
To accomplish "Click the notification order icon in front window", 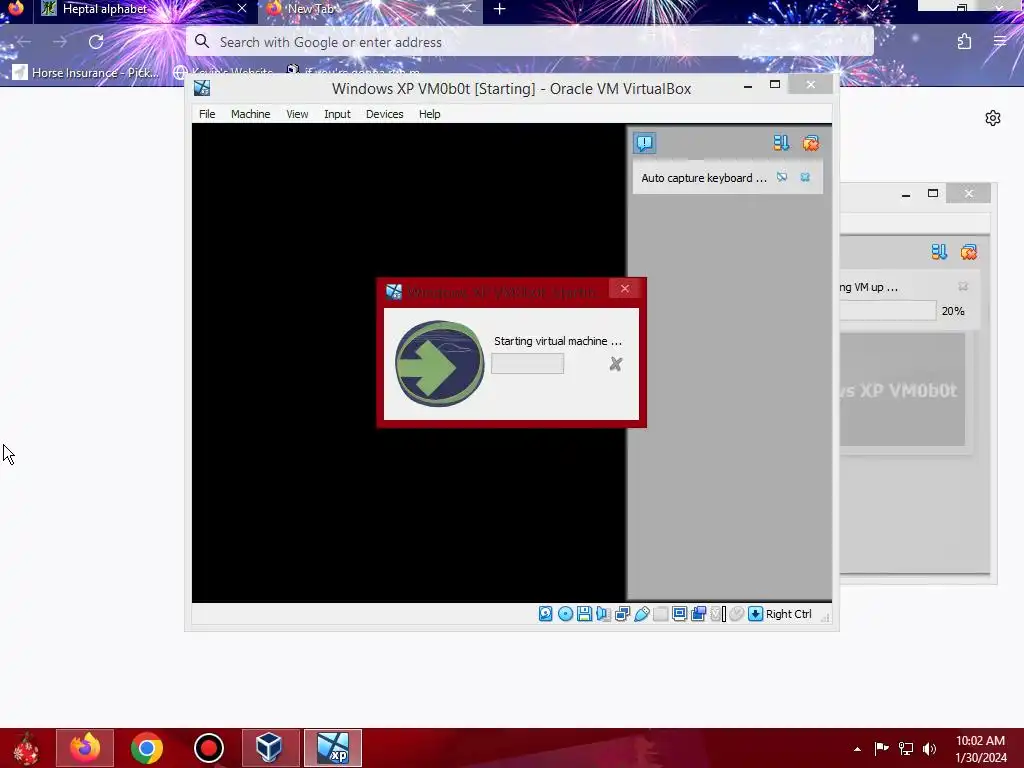I will click(x=781, y=143).
